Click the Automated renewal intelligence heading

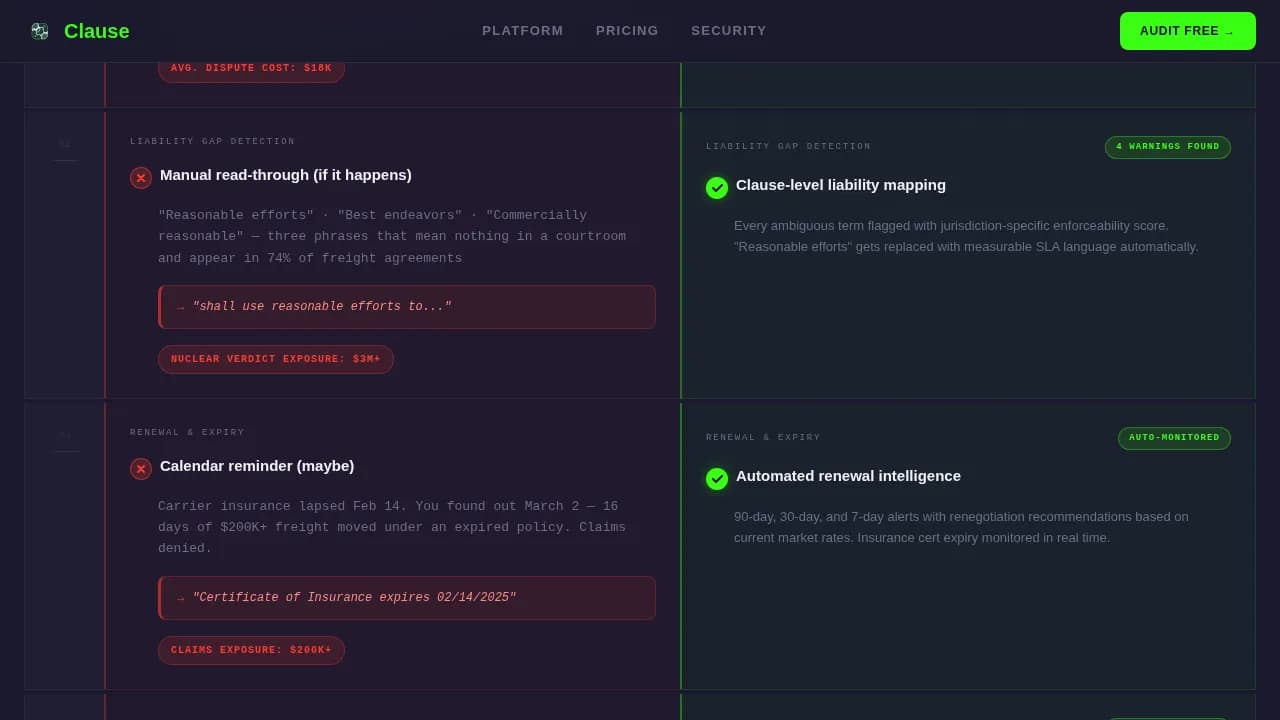coord(848,476)
